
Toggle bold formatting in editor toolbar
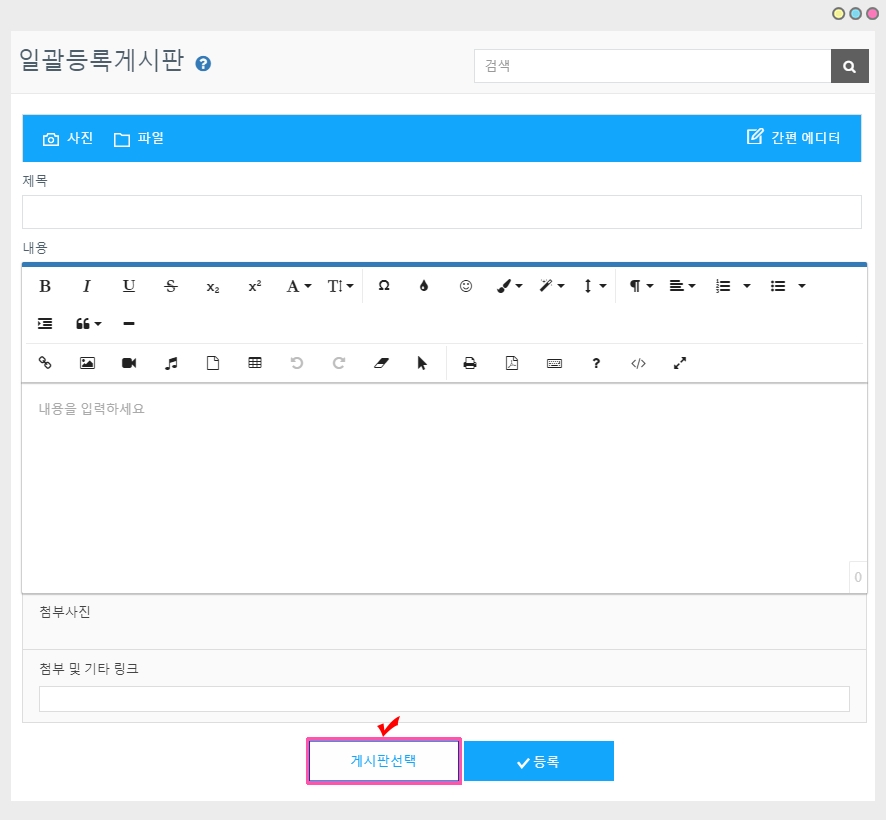(x=45, y=286)
